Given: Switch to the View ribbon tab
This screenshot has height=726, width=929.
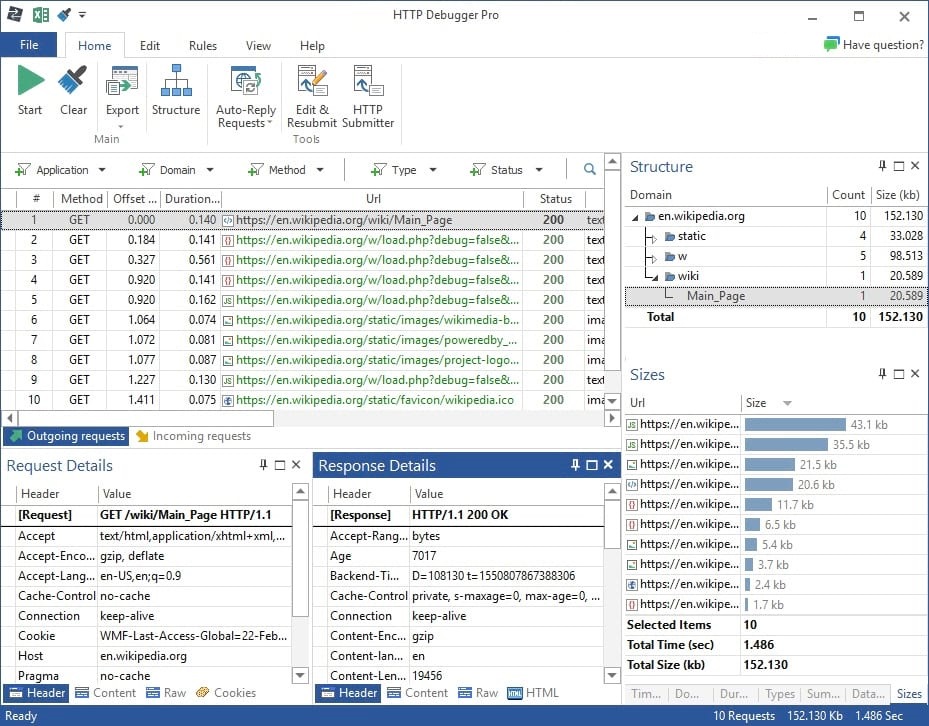Looking at the screenshot, I should (x=258, y=46).
